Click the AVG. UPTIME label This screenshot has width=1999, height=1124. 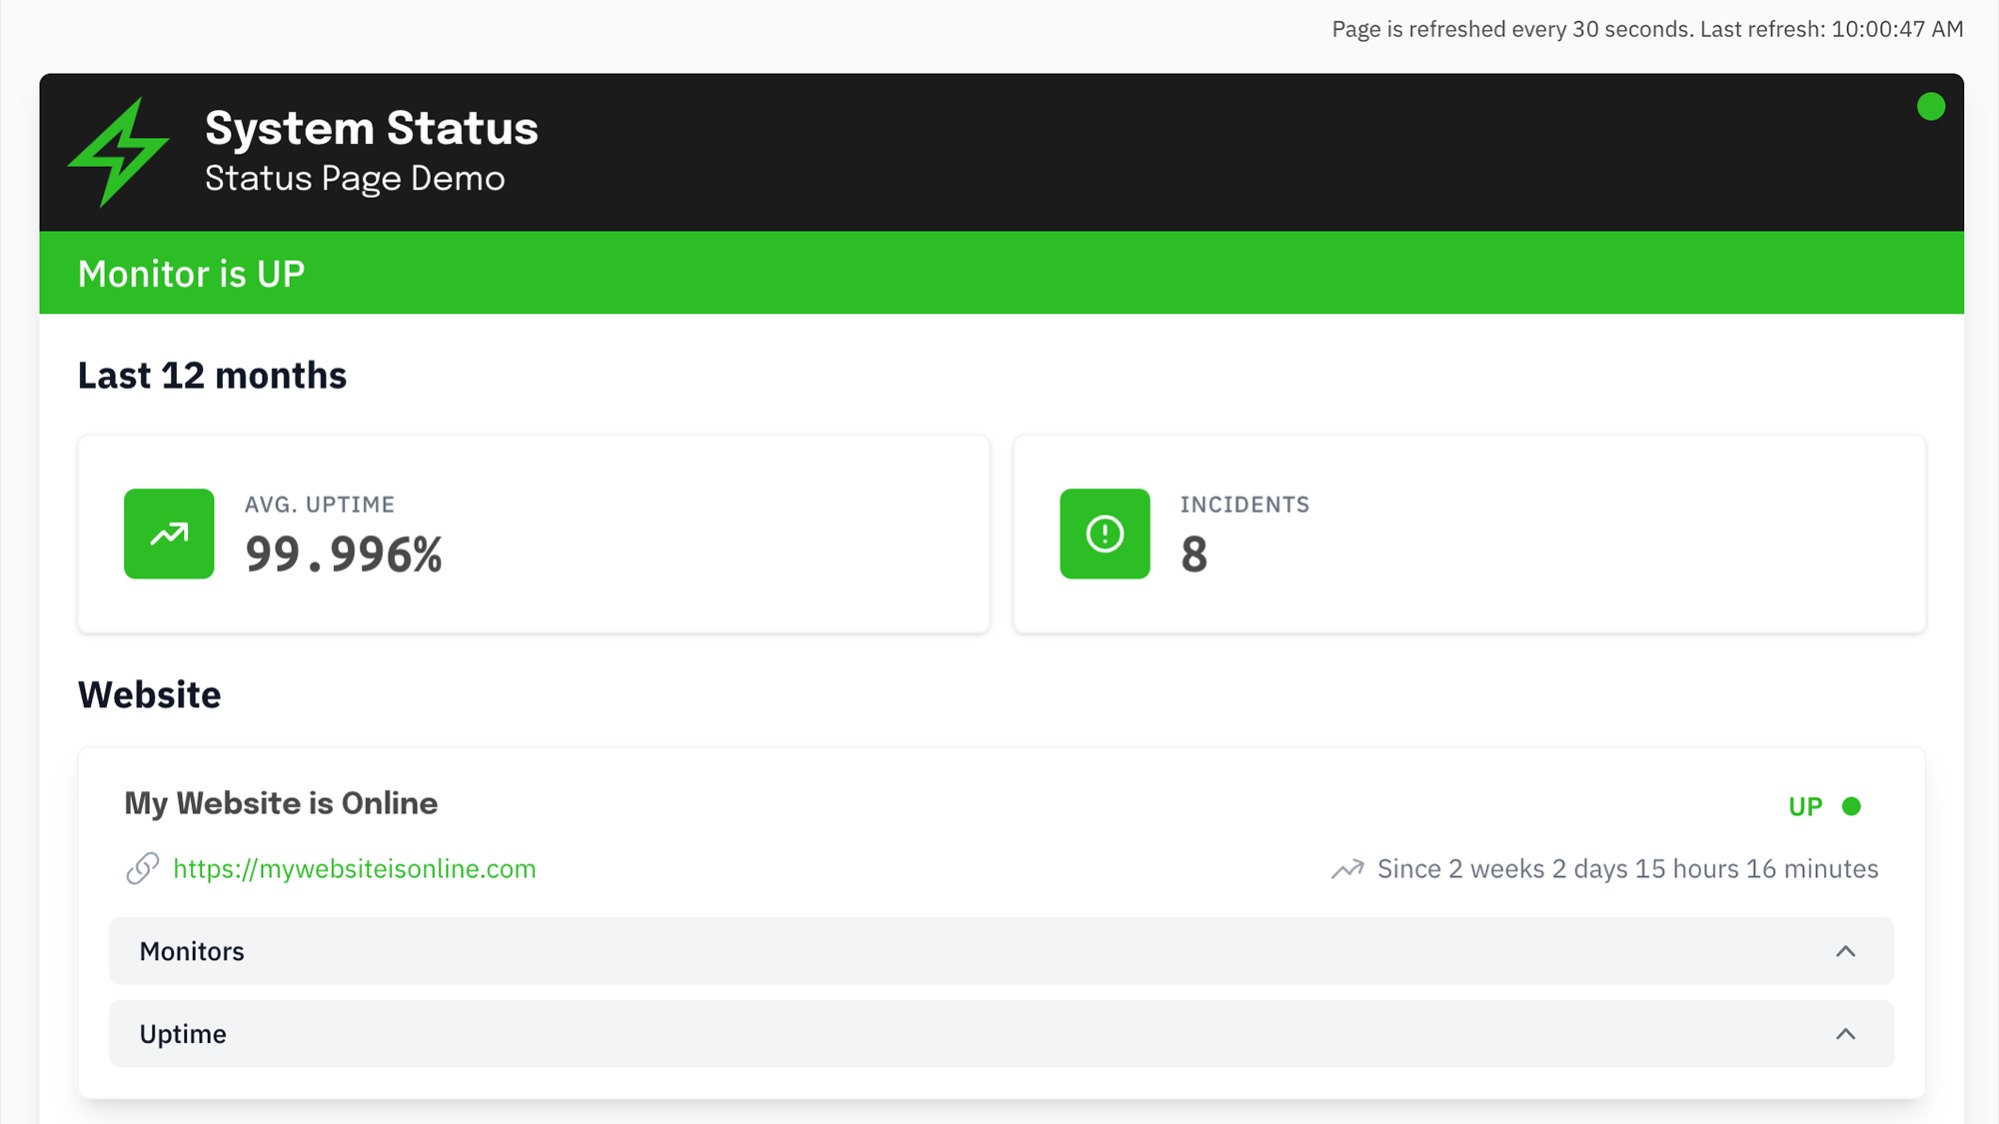pyautogui.click(x=320, y=505)
